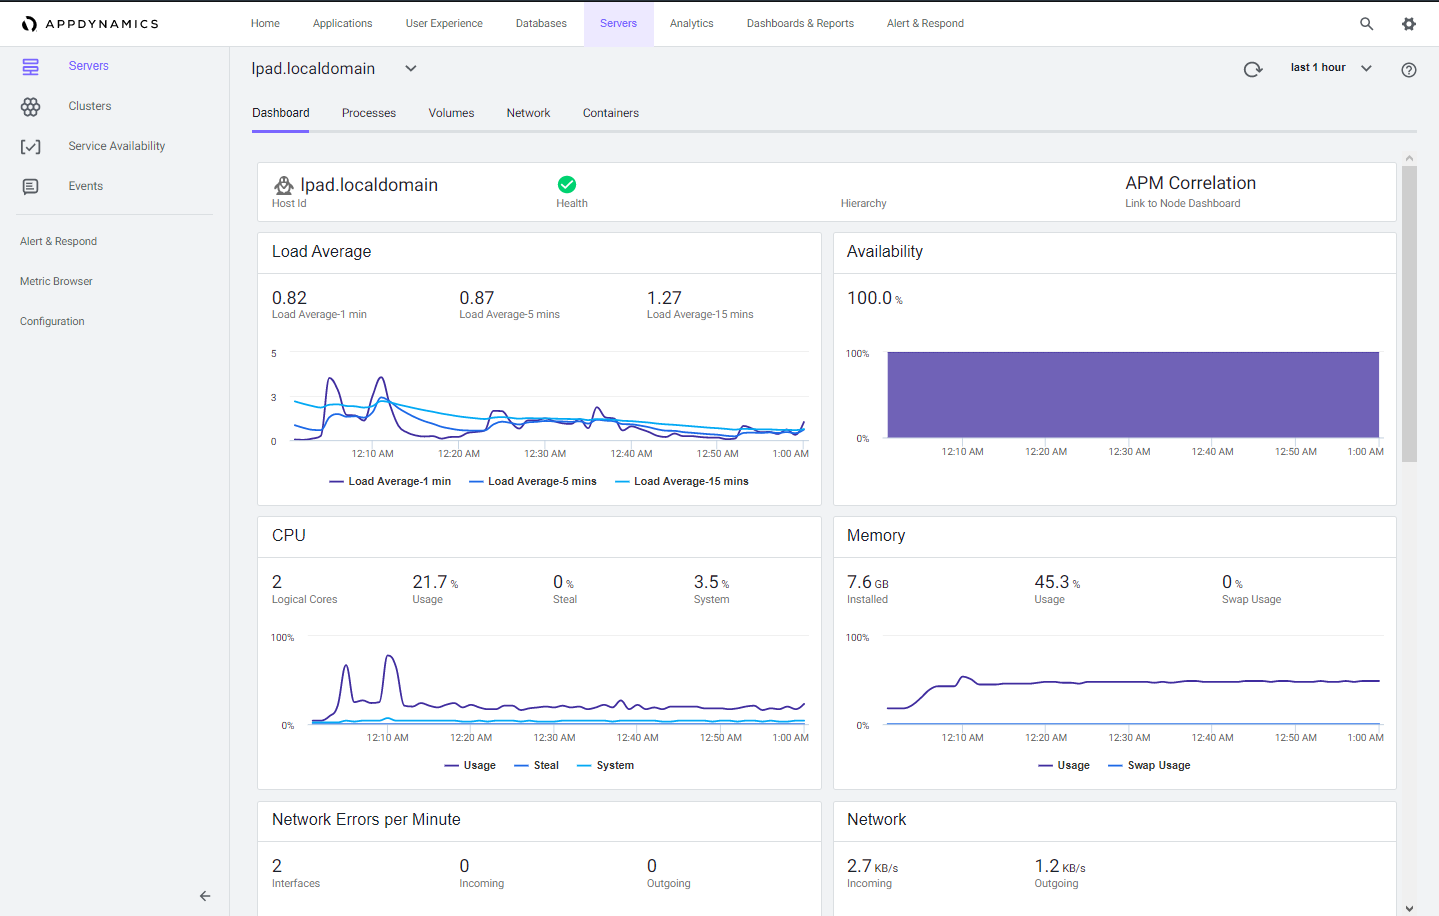Click the 21.7% CPU Usage value
The image size is (1439, 916).
435,582
